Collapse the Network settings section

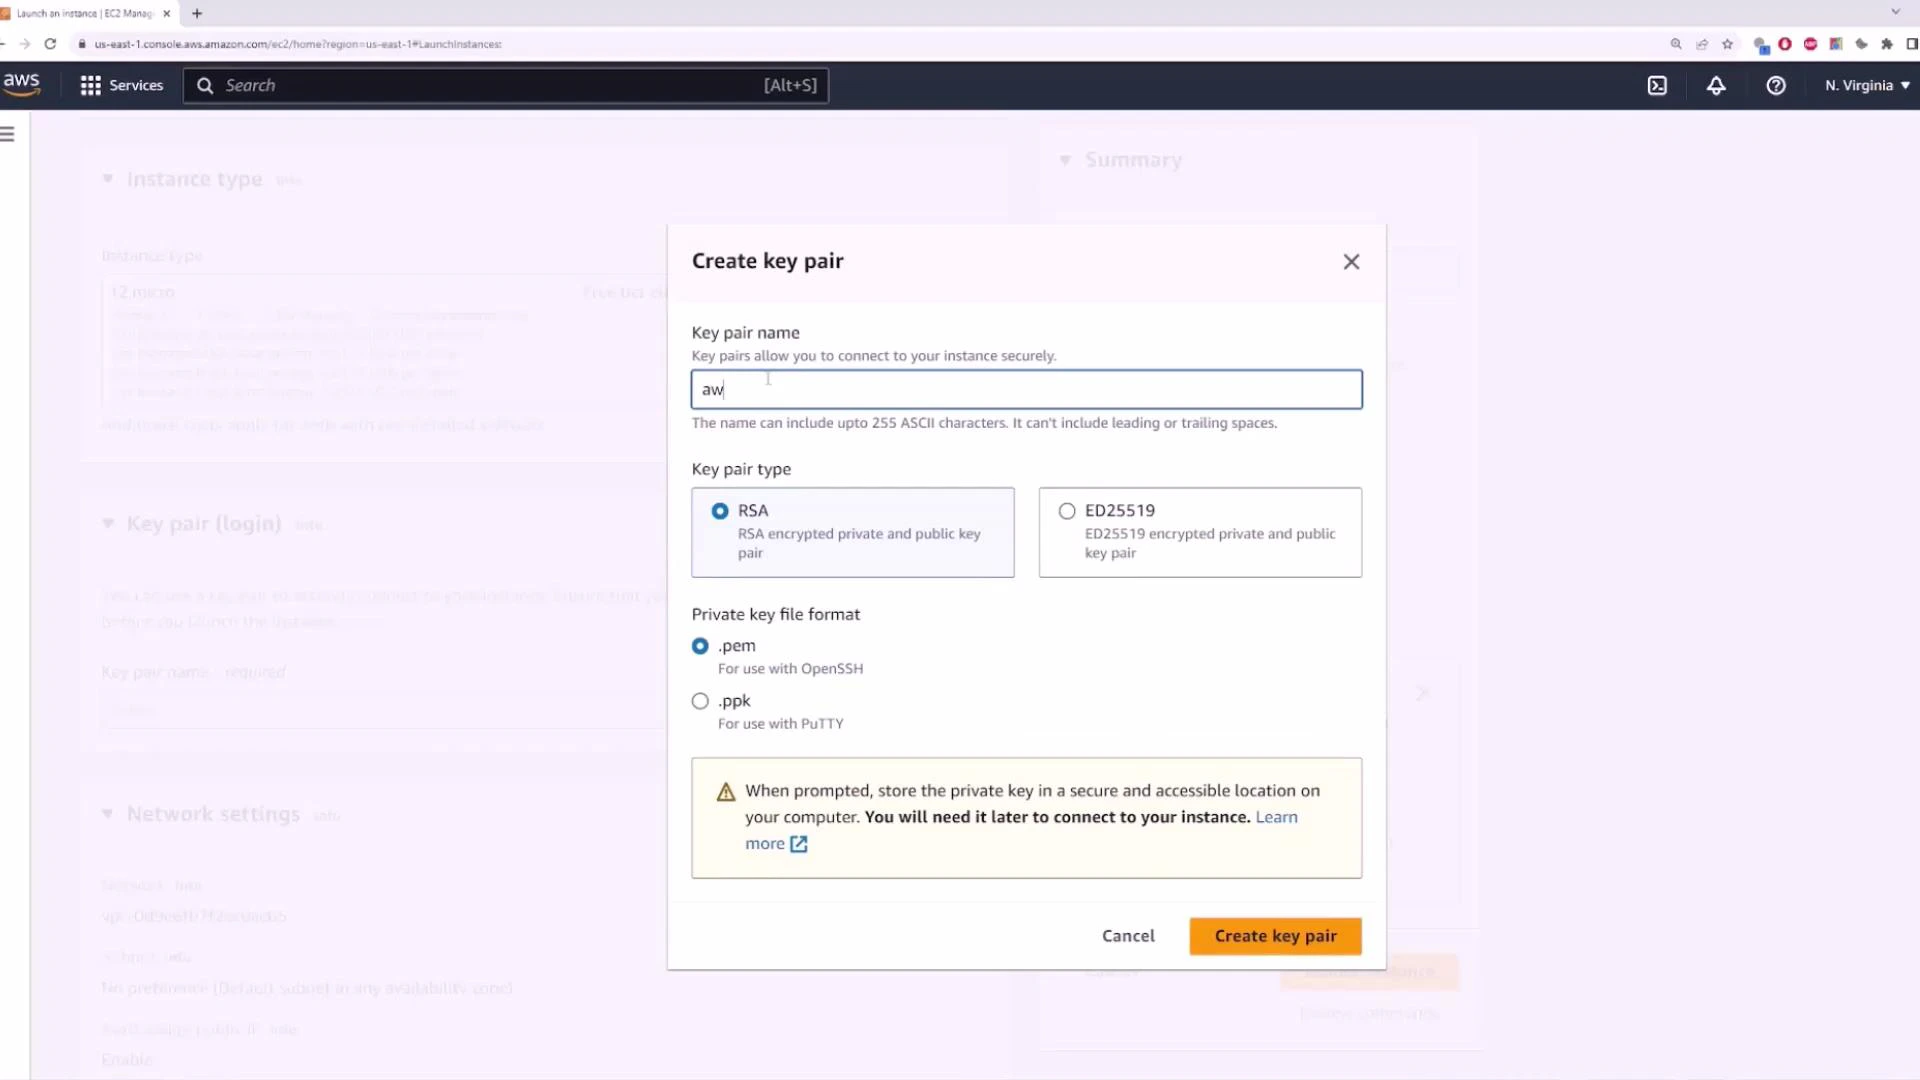(x=107, y=813)
